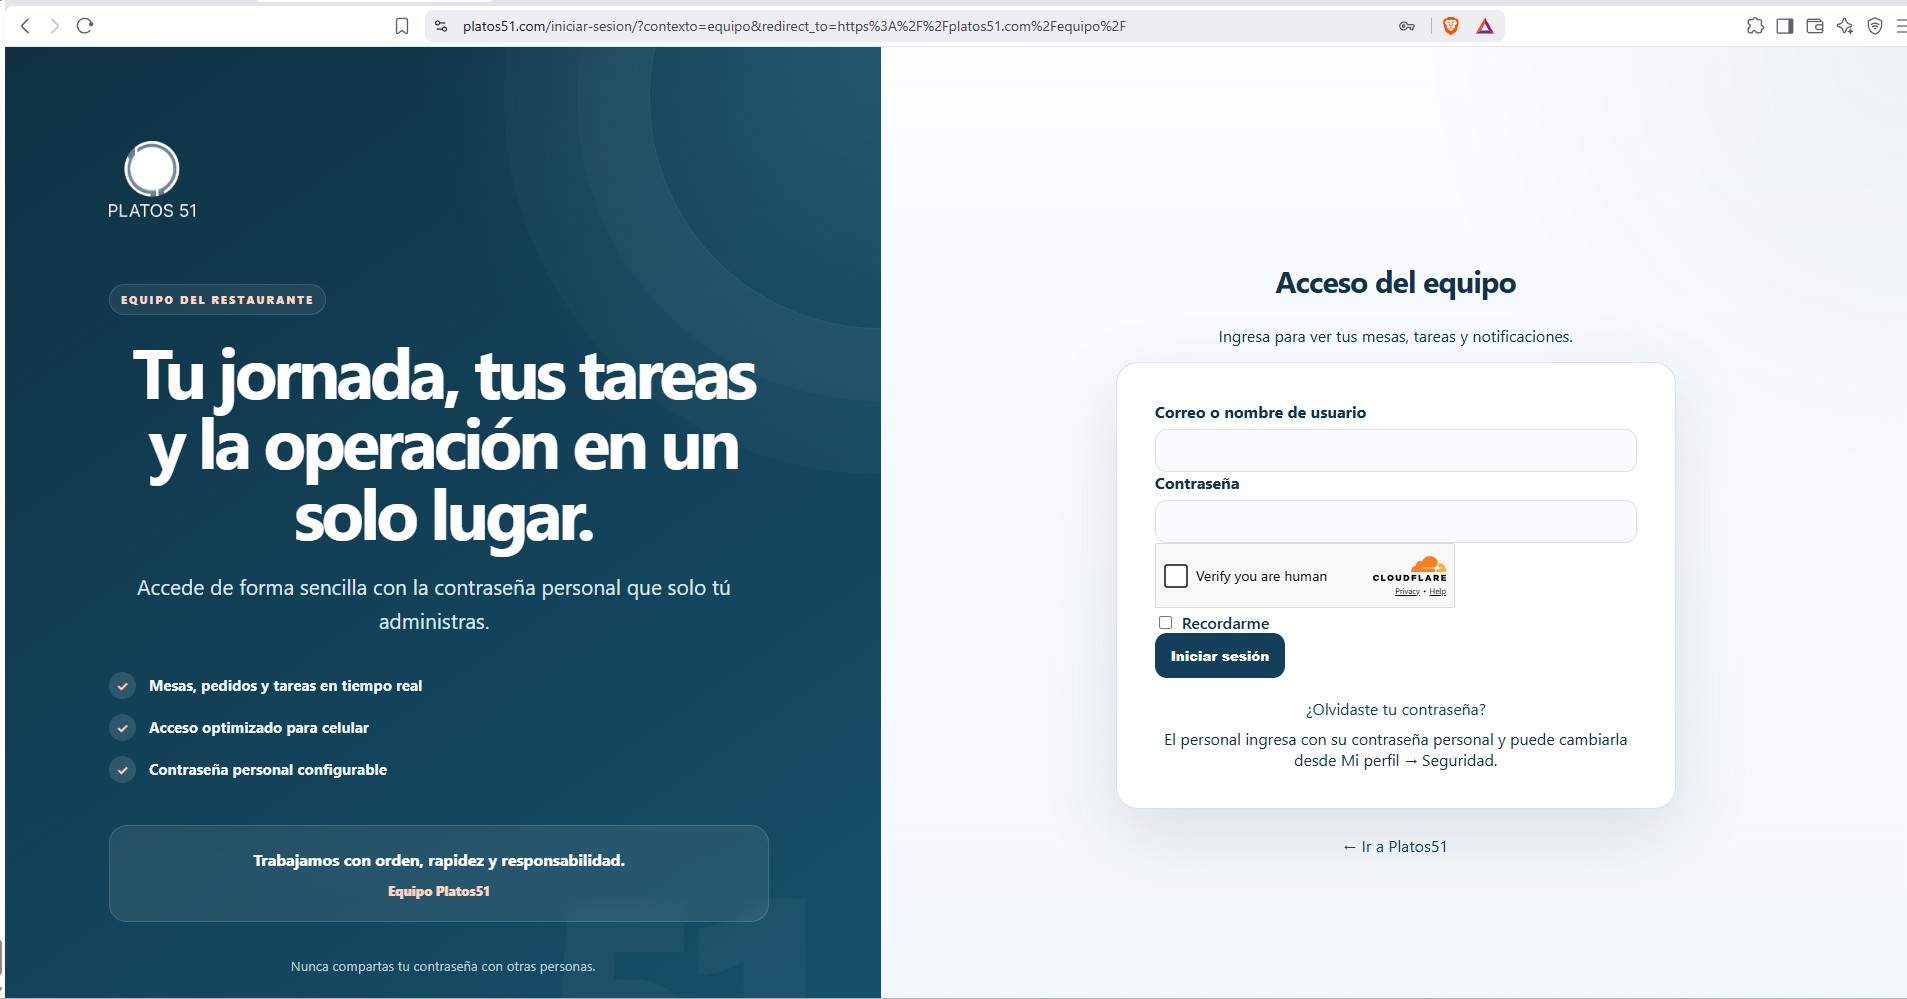Click the 'Acceso del equipo' heading
The width and height of the screenshot is (1907, 999).
tap(1395, 283)
